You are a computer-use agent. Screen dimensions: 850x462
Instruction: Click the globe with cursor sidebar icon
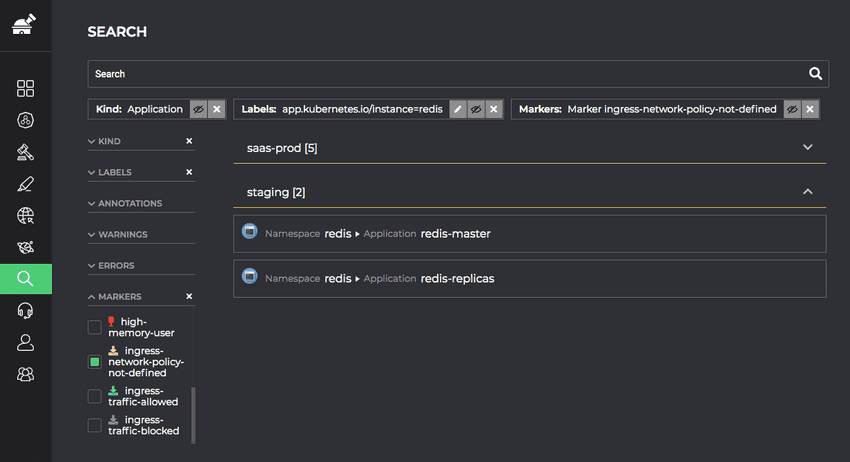pyautogui.click(x=26, y=216)
